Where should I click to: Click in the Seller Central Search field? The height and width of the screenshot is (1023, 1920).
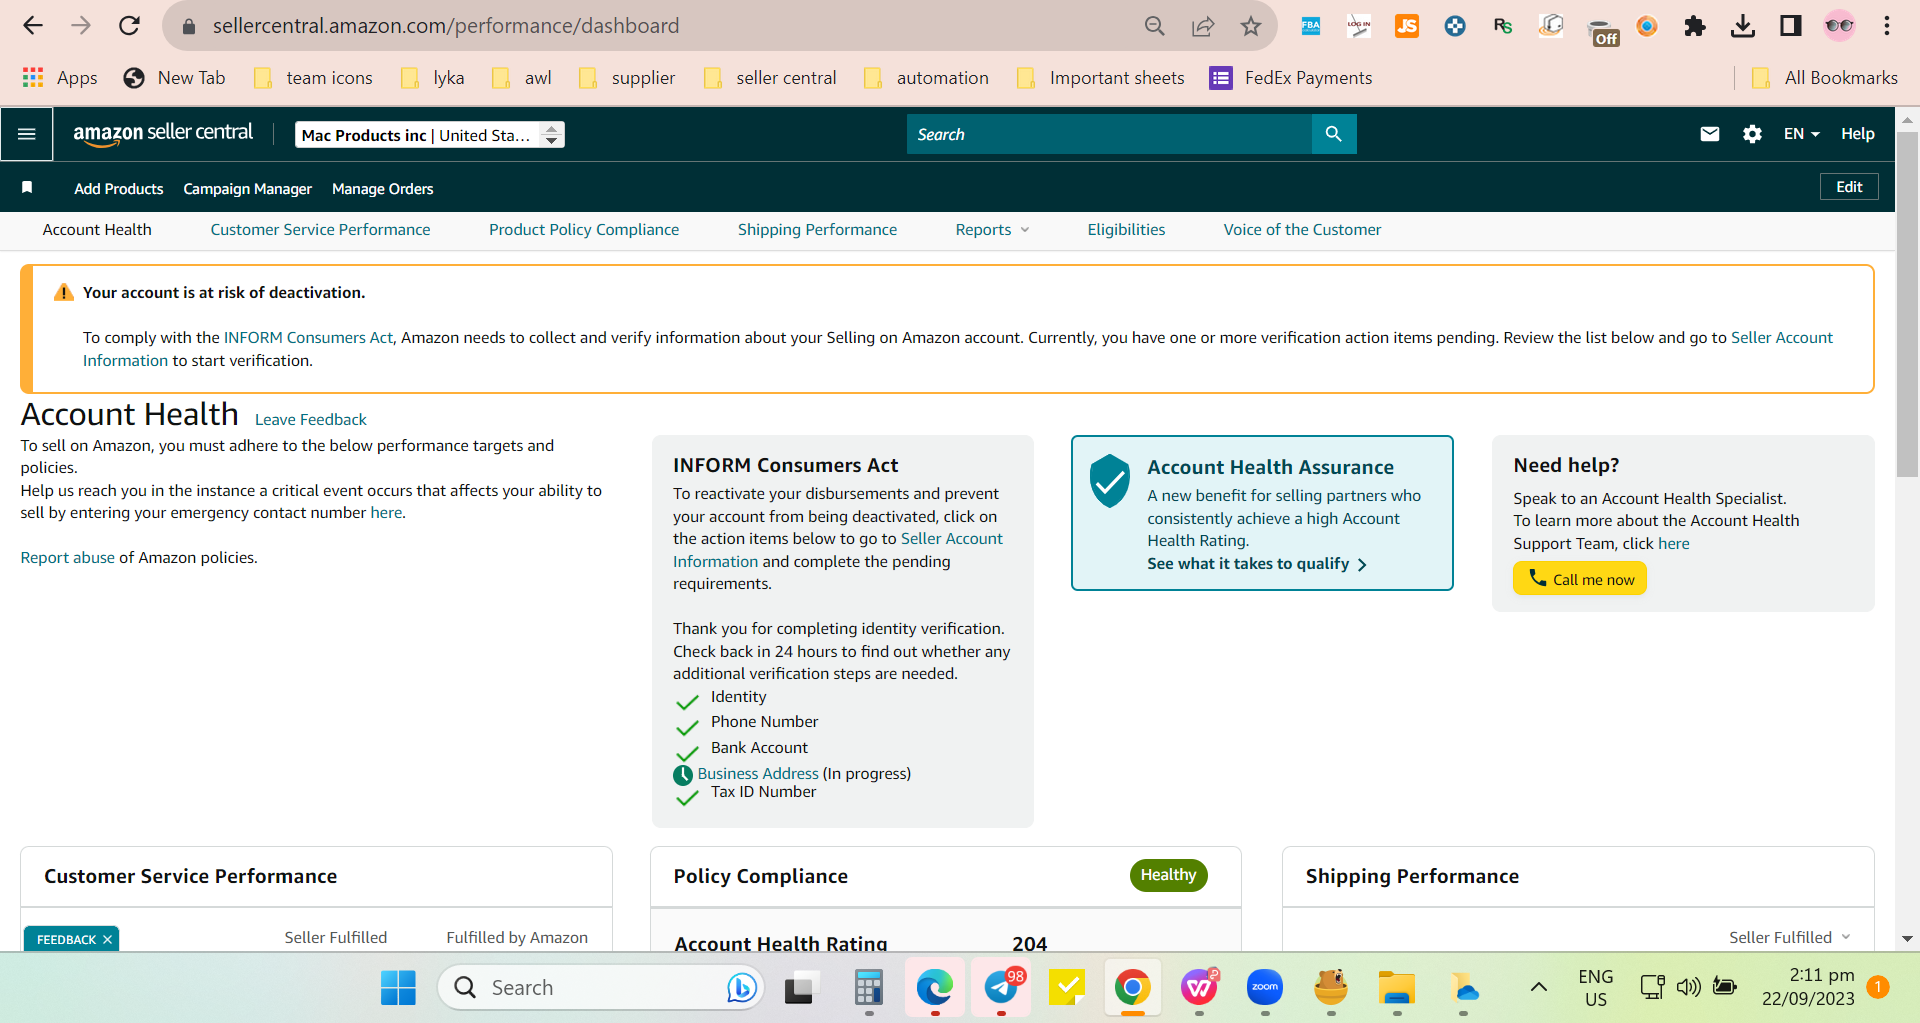coord(1109,134)
